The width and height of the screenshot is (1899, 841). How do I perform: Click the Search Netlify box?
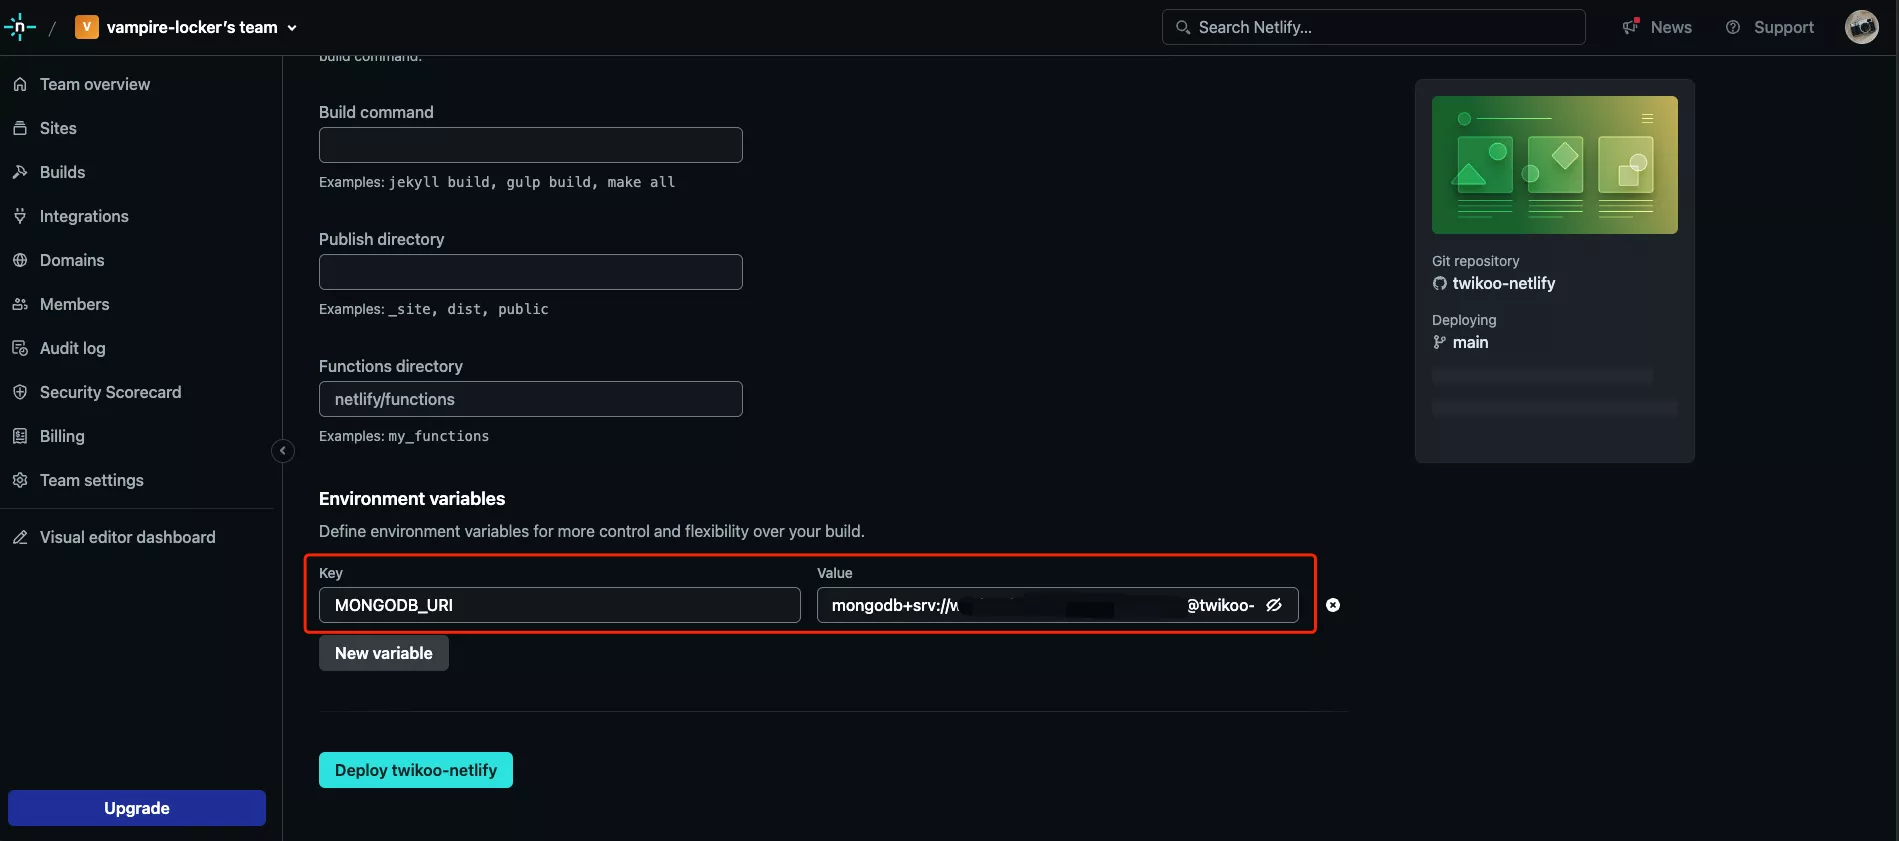click(x=1374, y=27)
